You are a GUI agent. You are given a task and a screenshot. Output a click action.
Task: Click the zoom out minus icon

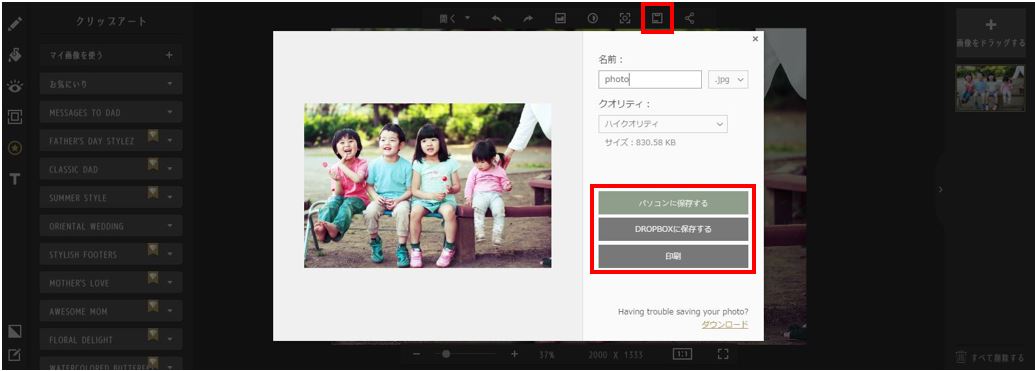pyautogui.click(x=417, y=354)
